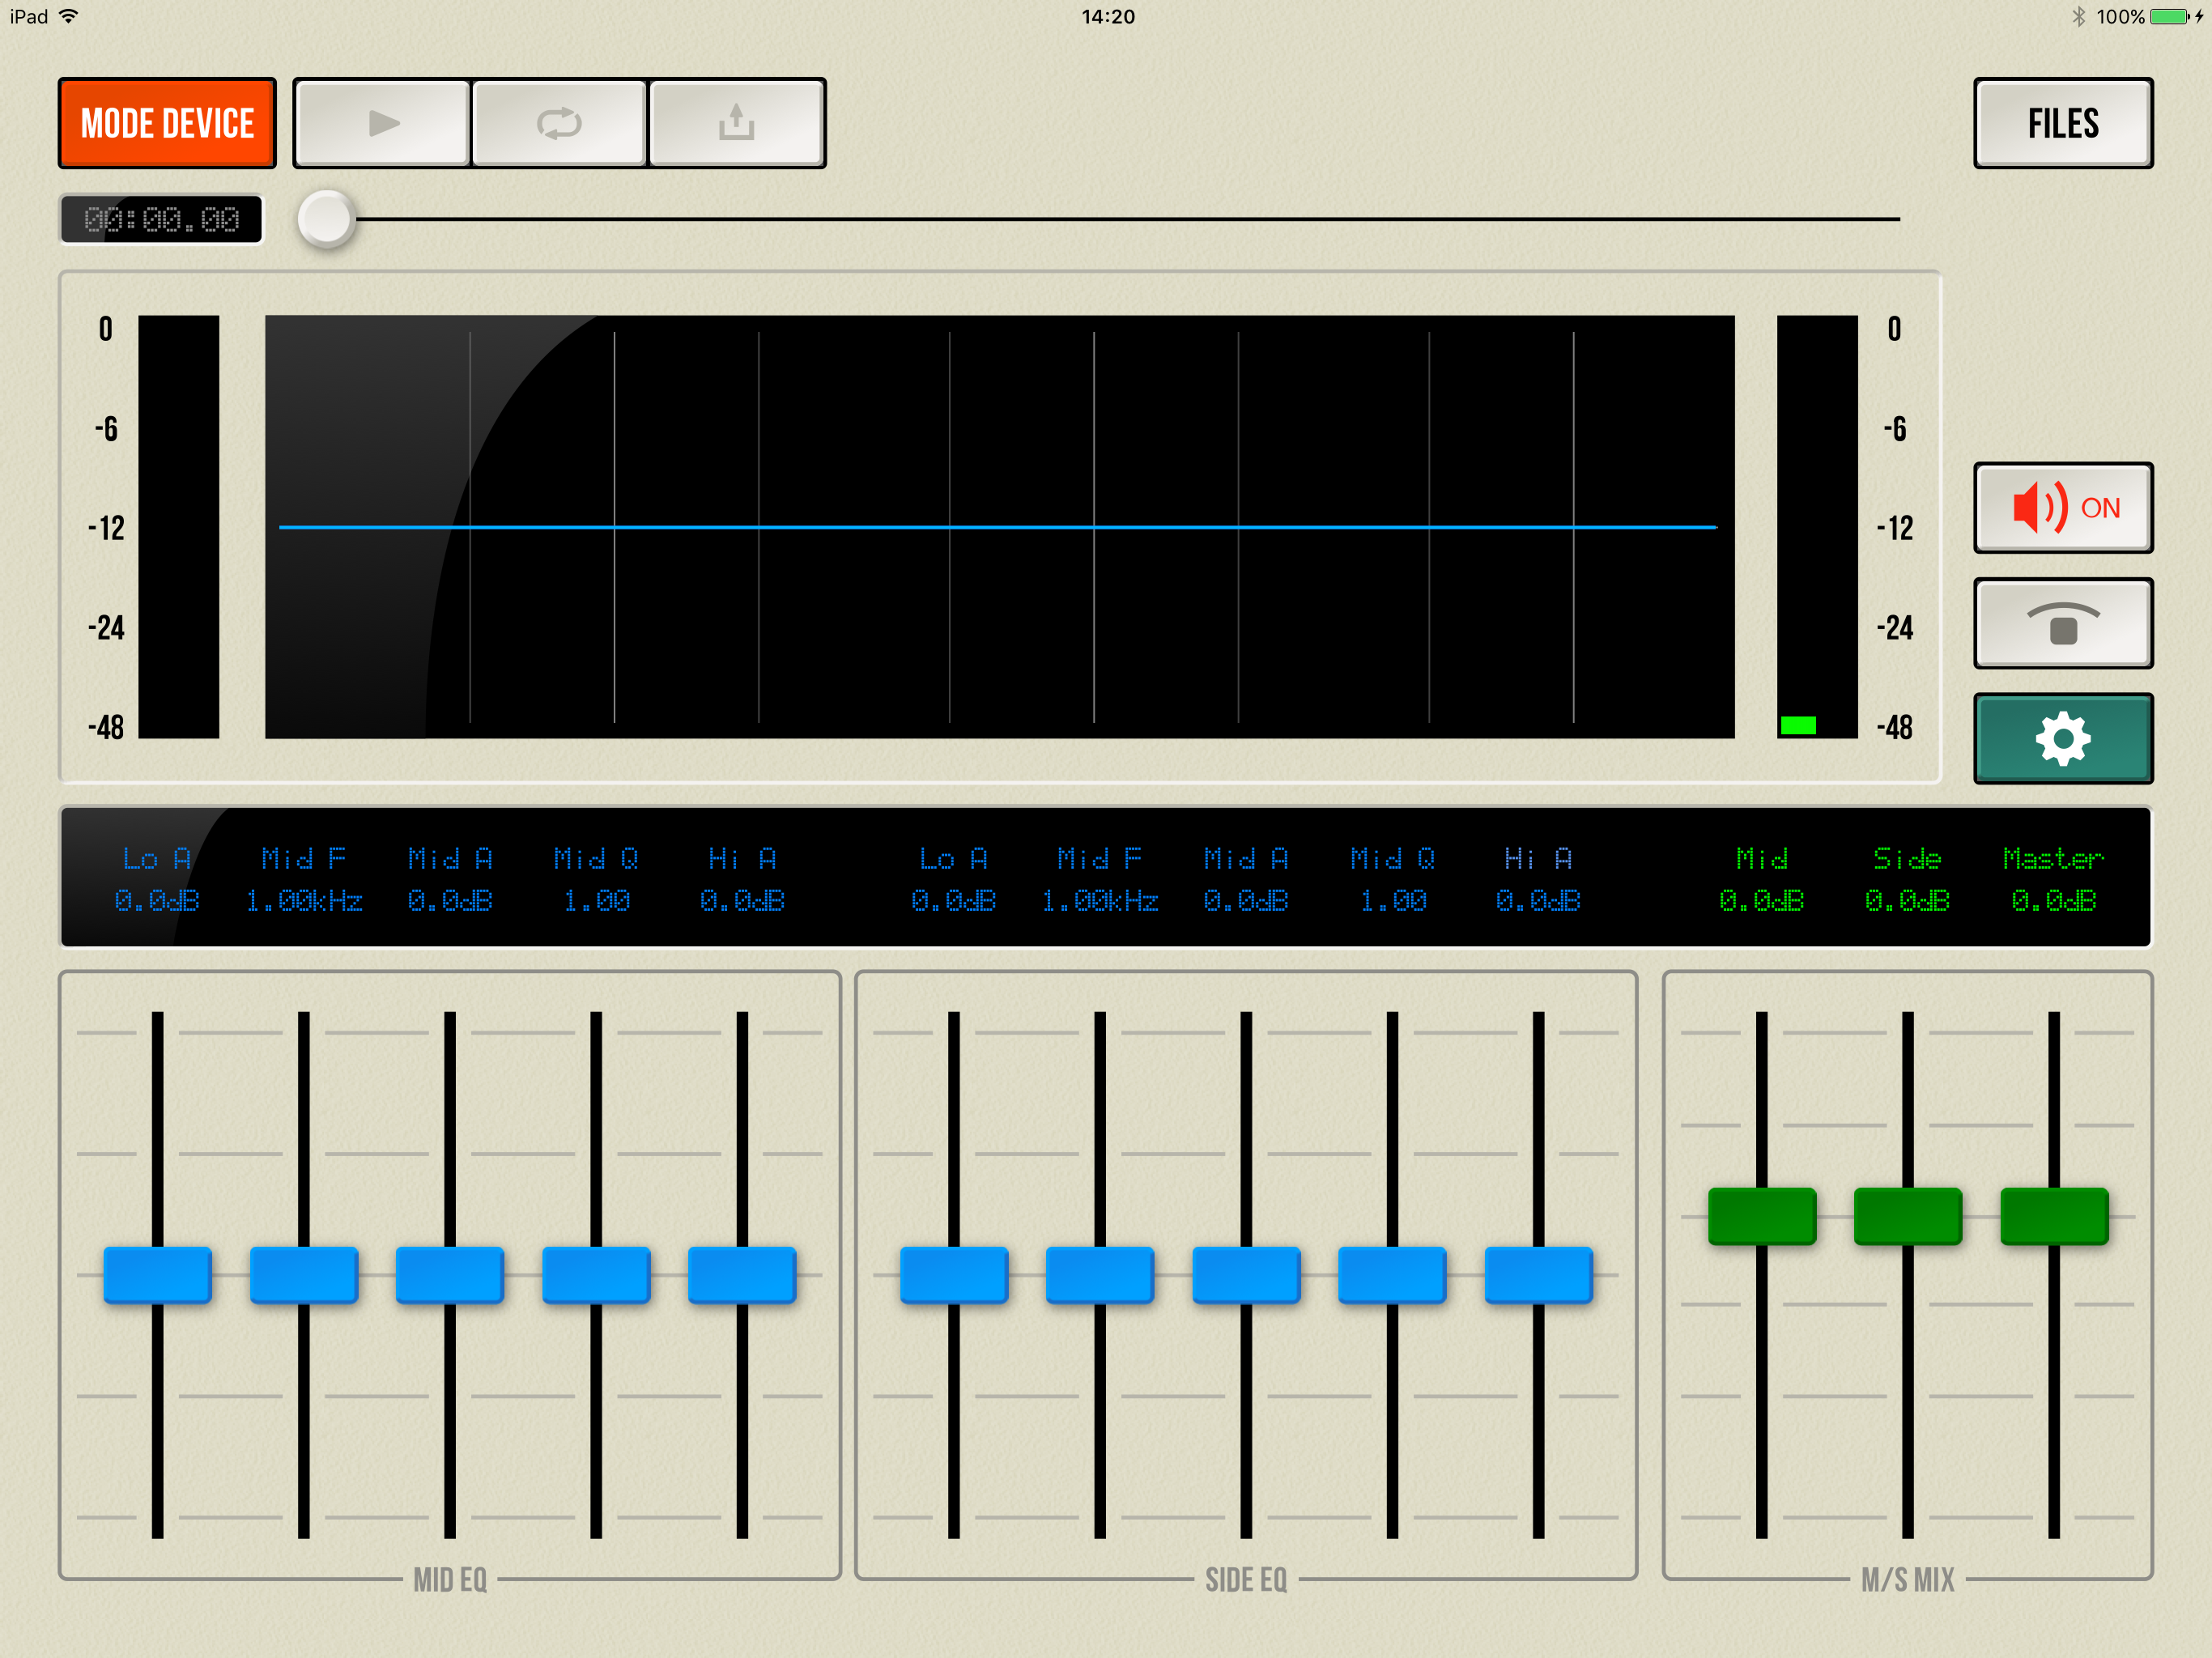
Task: Toggle the loop playback icon
Action: pos(559,123)
